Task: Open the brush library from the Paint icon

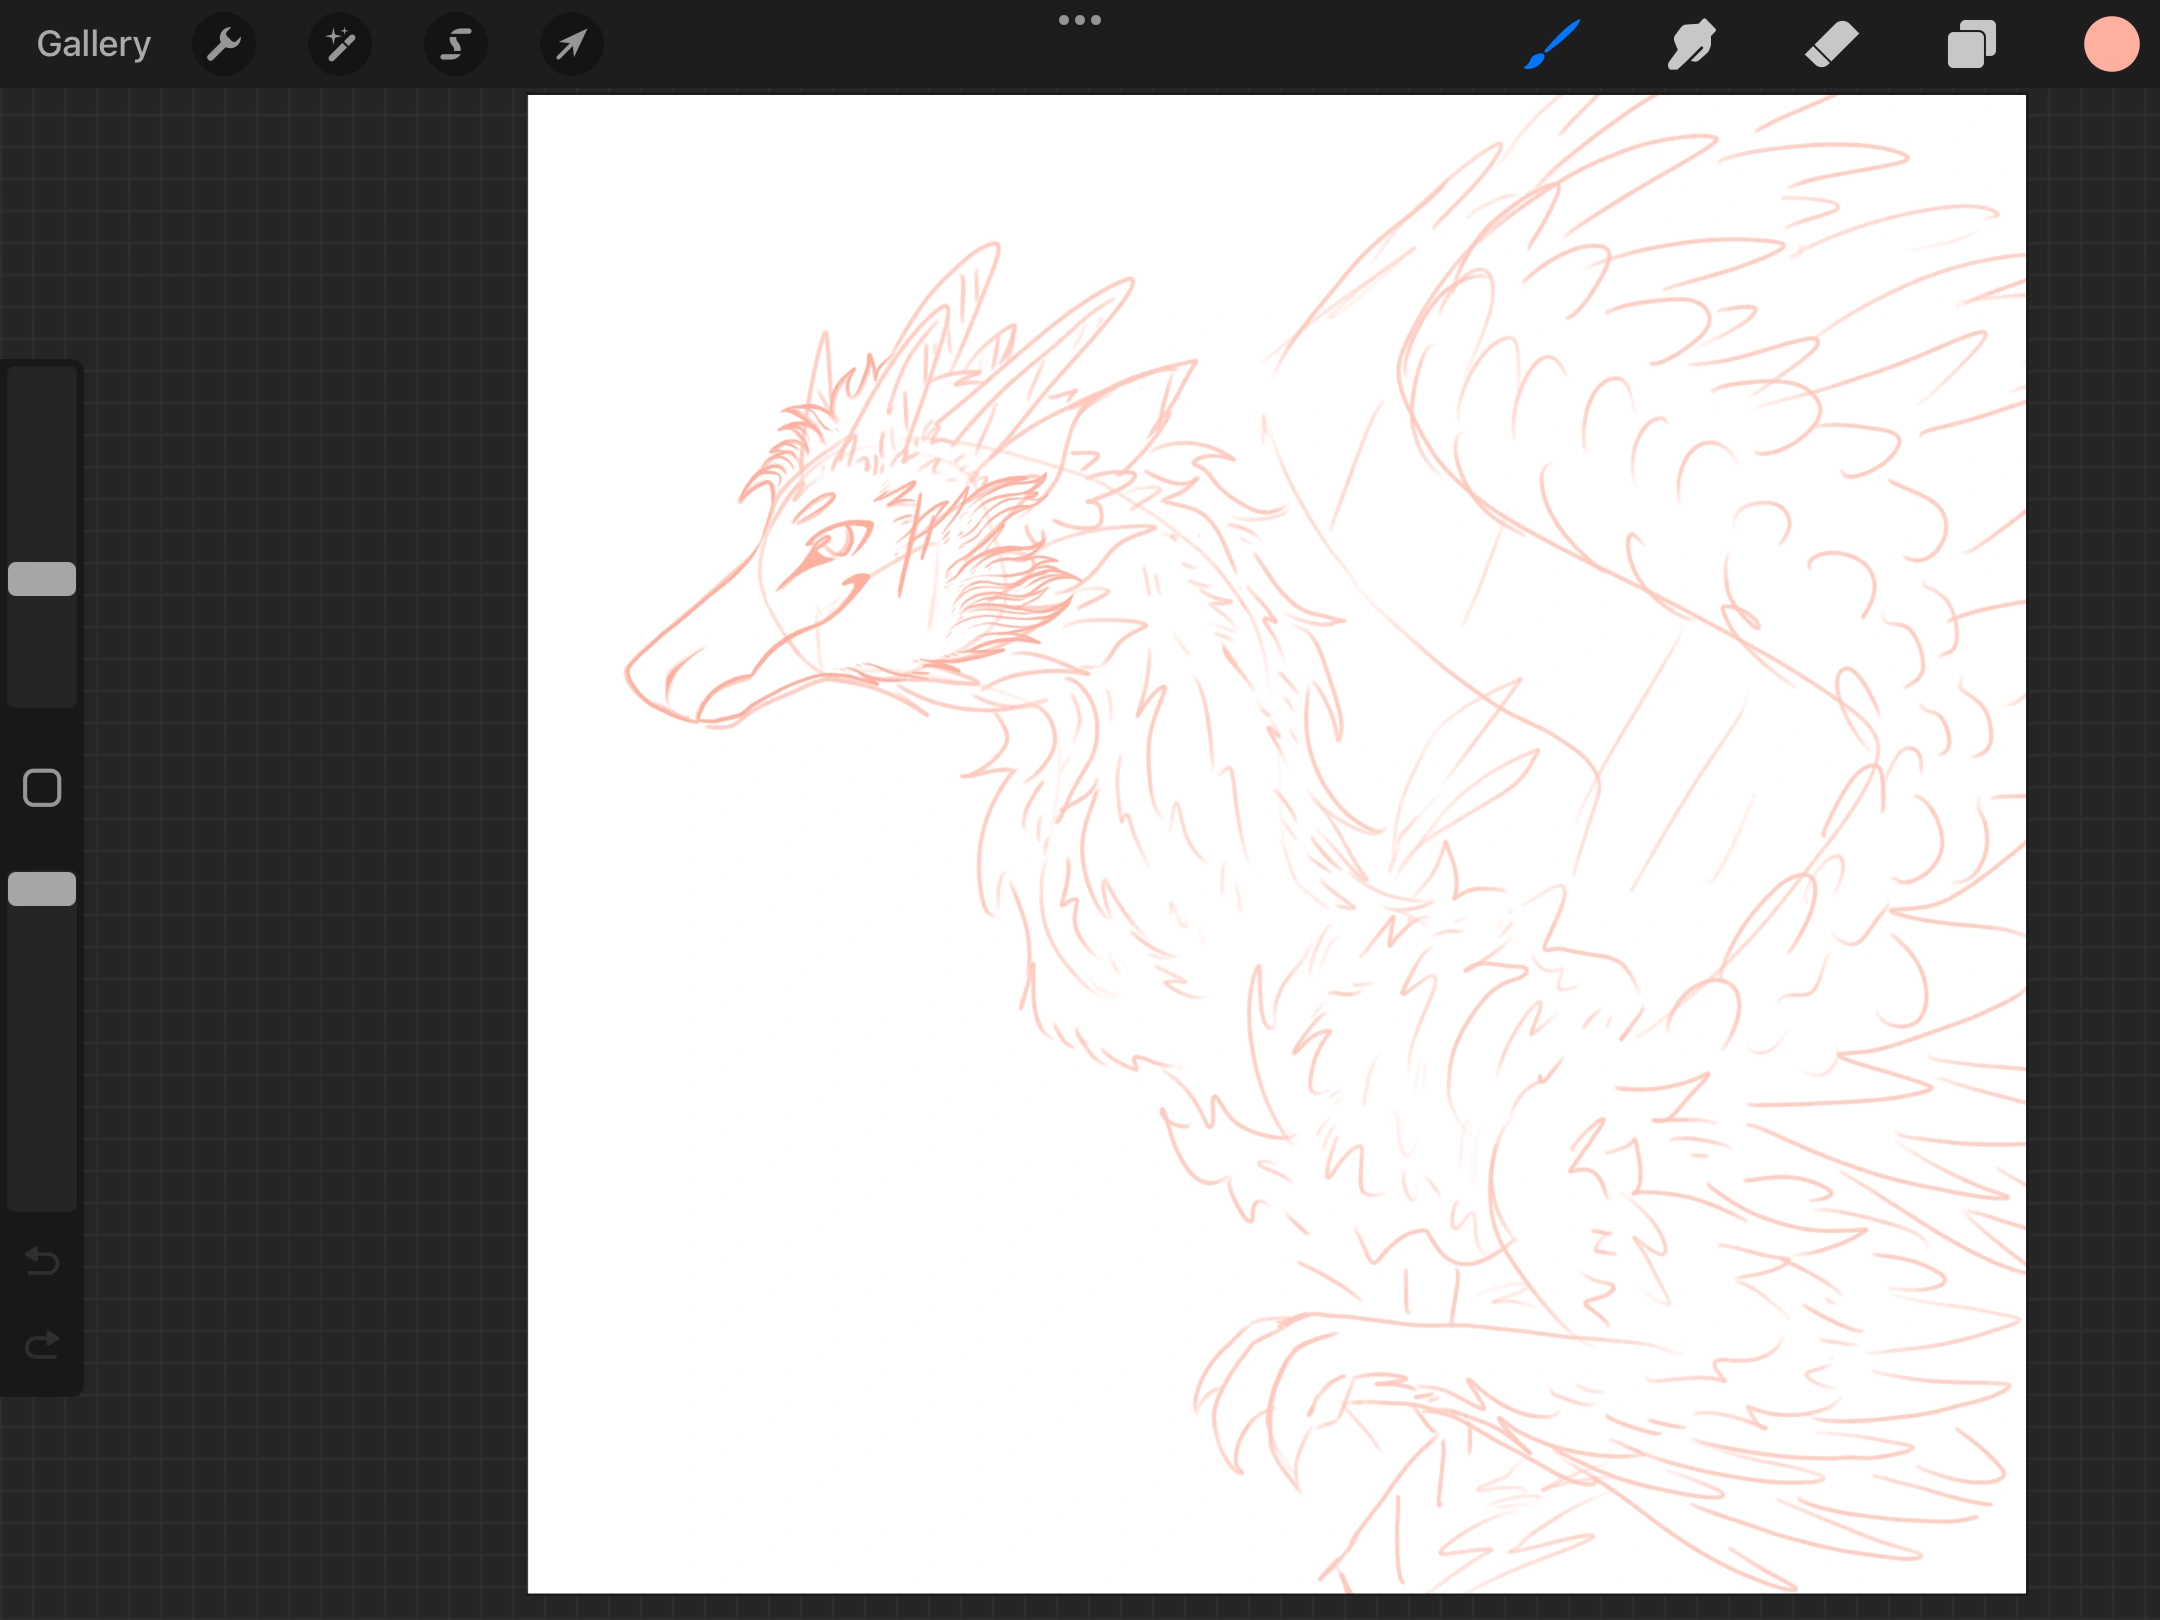Action: click(1551, 43)
